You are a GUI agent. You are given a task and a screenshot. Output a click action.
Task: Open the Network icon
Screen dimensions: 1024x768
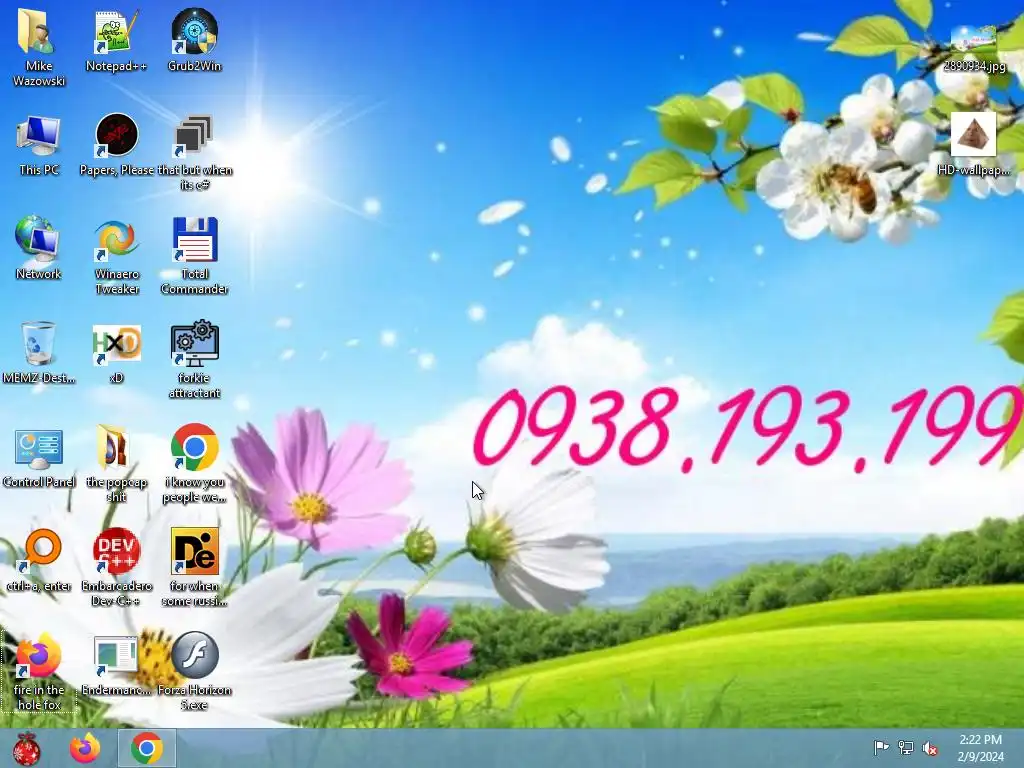[39, 248]
